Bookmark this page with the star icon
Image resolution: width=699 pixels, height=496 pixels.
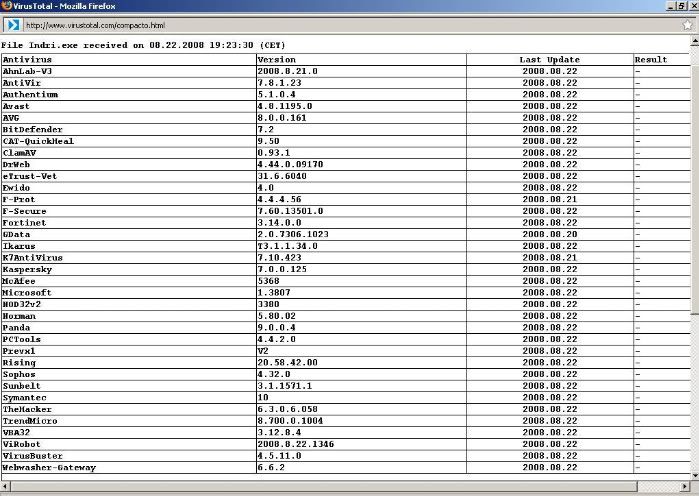pos(687,25)
